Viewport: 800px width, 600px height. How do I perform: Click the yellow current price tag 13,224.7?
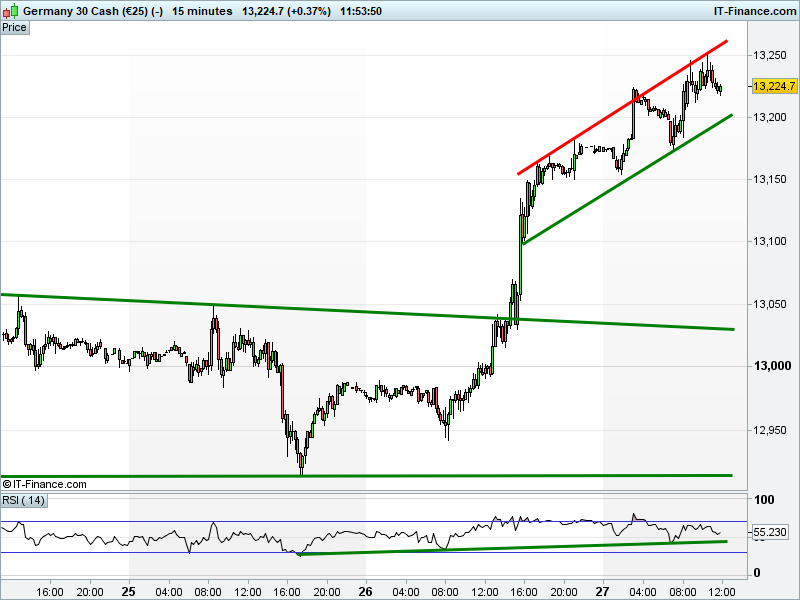click(x=774, y=86)
